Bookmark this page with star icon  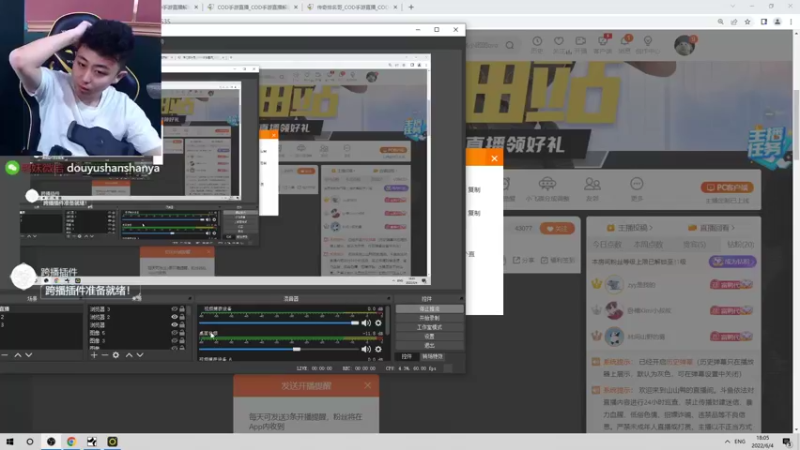pyautogui.click(x=747, y=22)
